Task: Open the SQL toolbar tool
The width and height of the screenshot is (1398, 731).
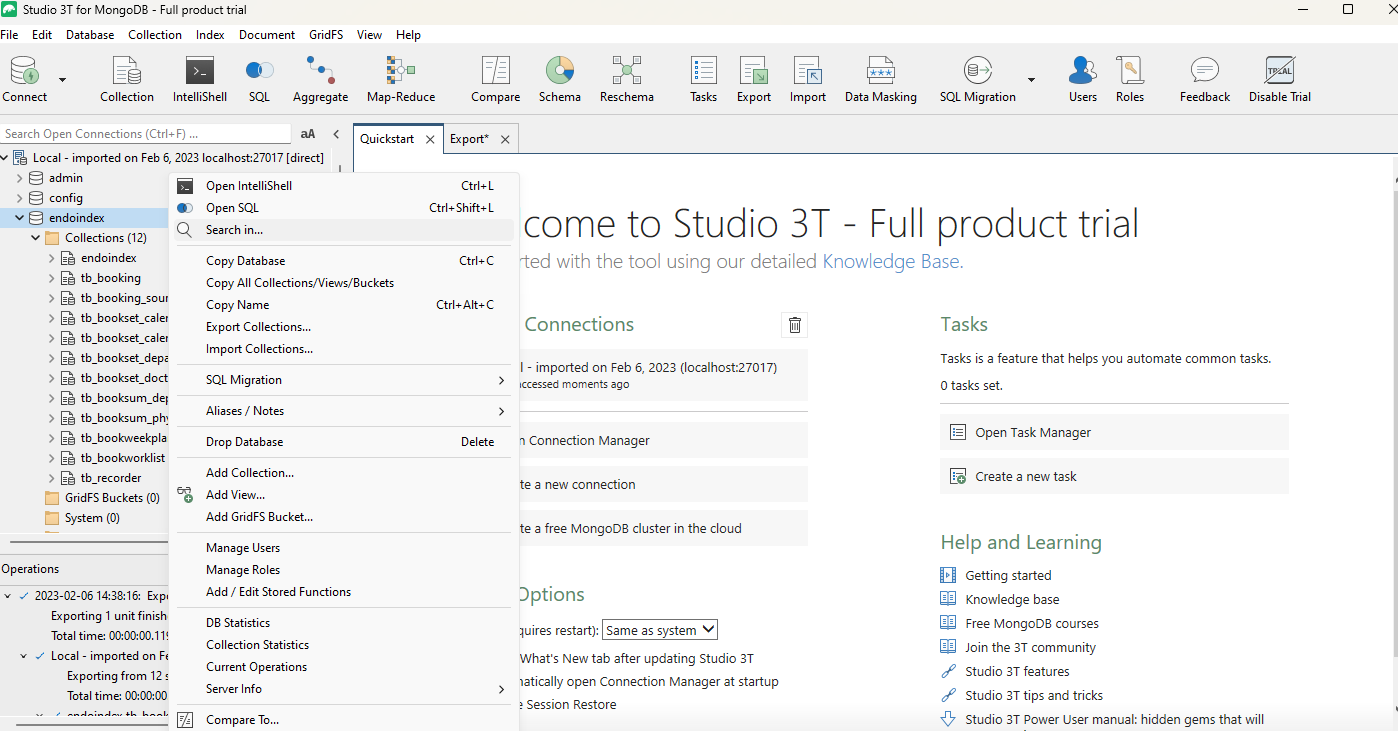Action: (x=259, y=79)
